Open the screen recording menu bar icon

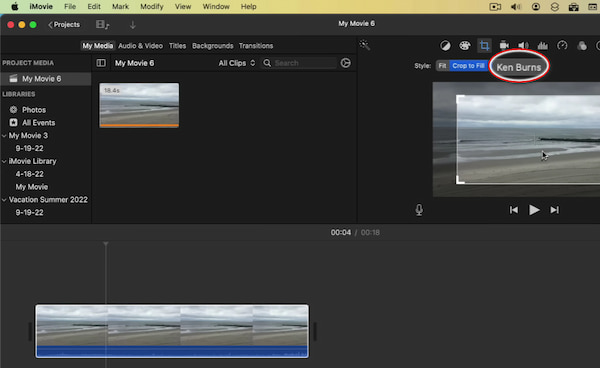tap(495, 7)
